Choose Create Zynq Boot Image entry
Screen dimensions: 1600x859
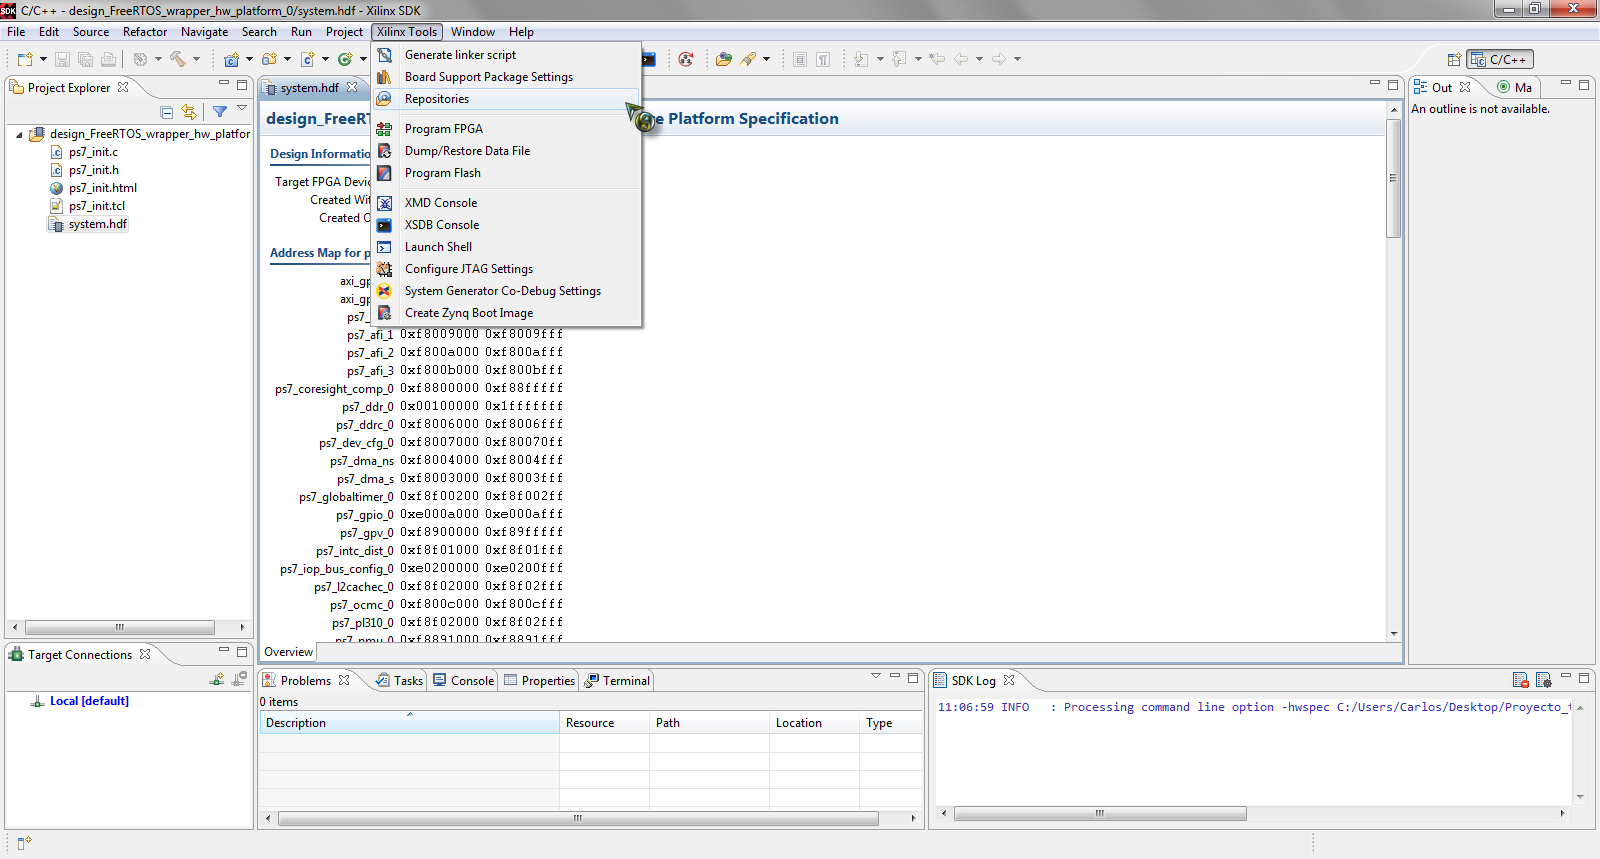click(x=506, y=313)
